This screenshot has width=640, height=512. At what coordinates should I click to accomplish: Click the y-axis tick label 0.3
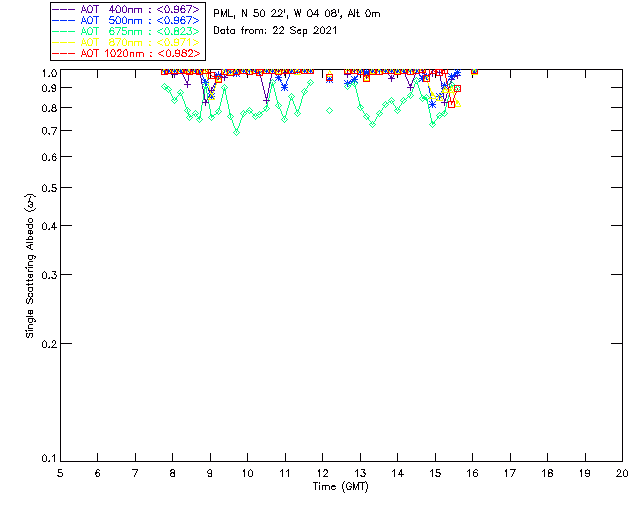click(49, 275)
